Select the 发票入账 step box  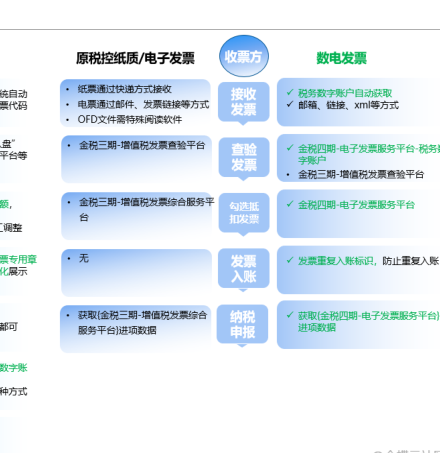[244, 268]
